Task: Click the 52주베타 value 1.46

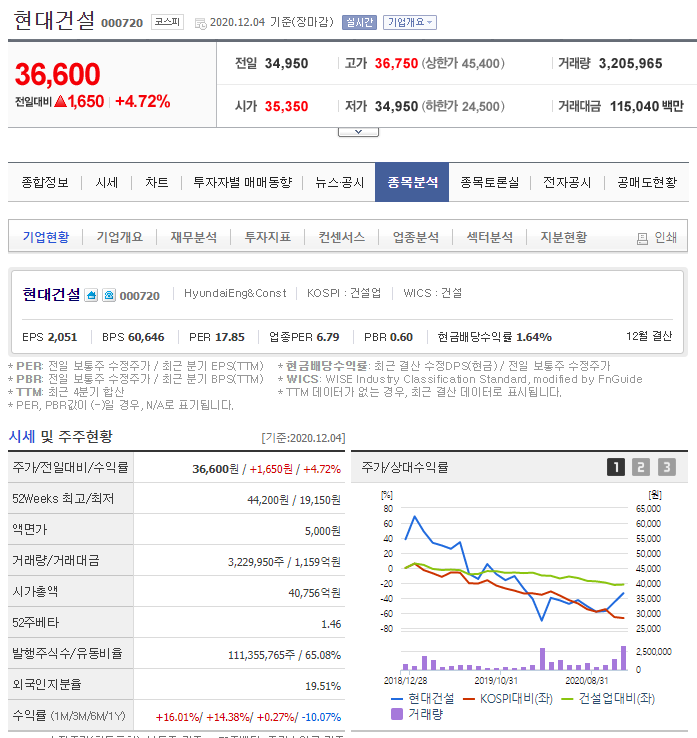Action: [x=331, y=624]
